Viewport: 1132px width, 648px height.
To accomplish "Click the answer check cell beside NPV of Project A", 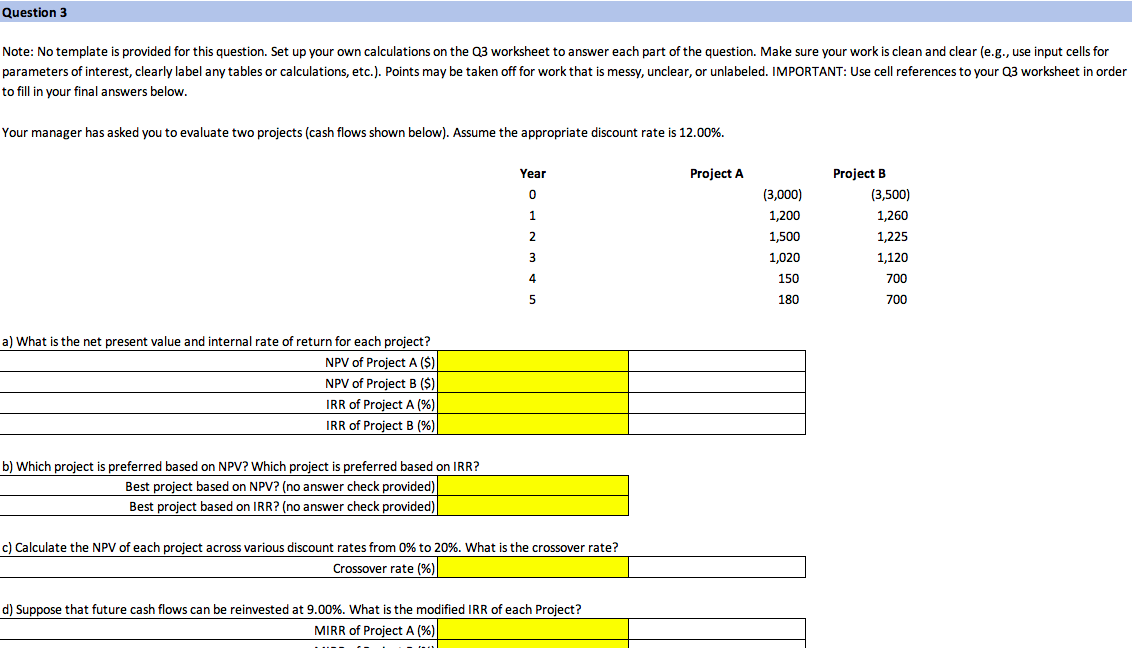I will (717, 362).
